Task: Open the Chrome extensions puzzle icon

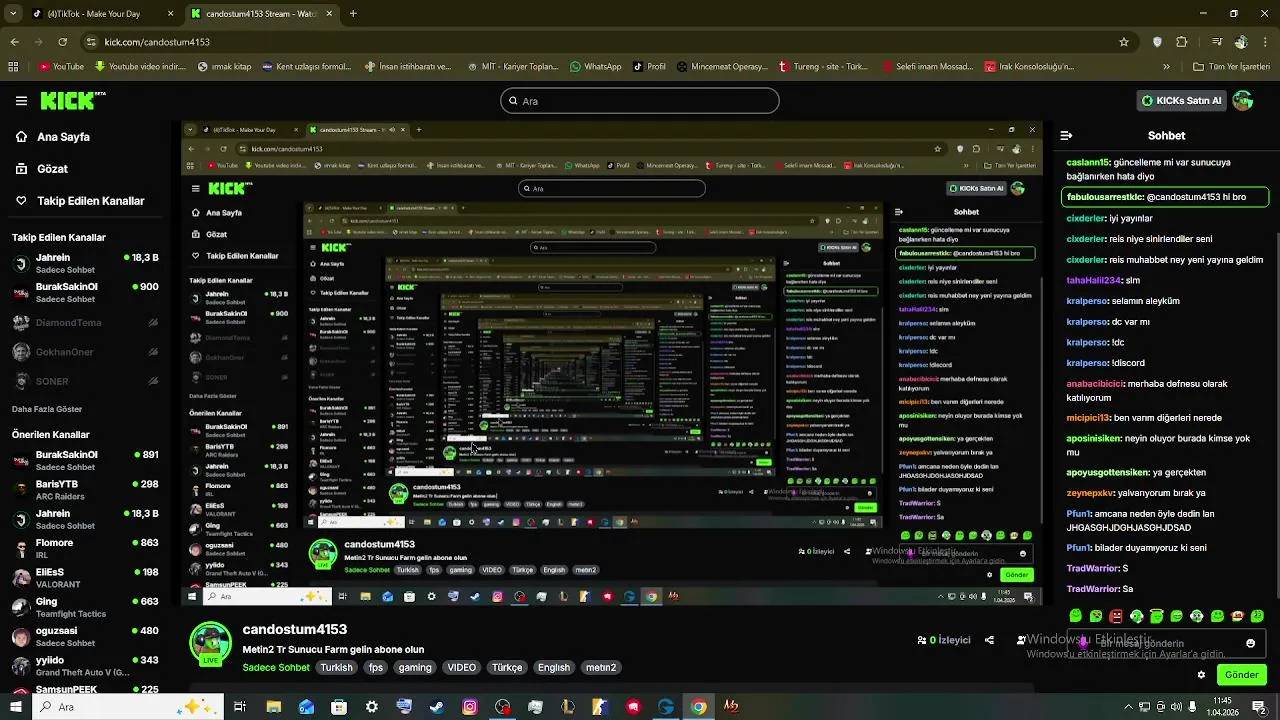Action: (x=1182, y=42)
